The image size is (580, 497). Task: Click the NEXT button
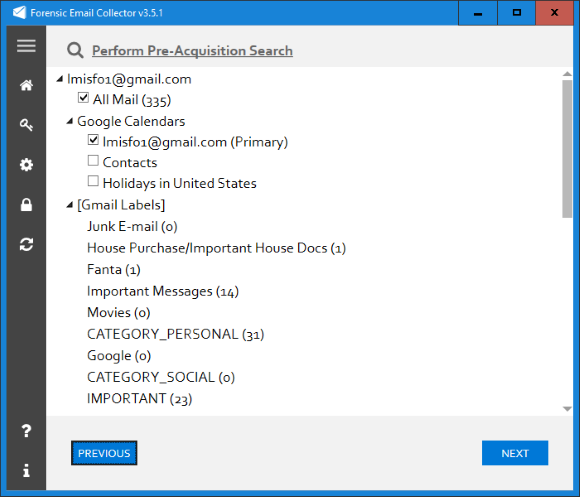(x=515, y=453)
